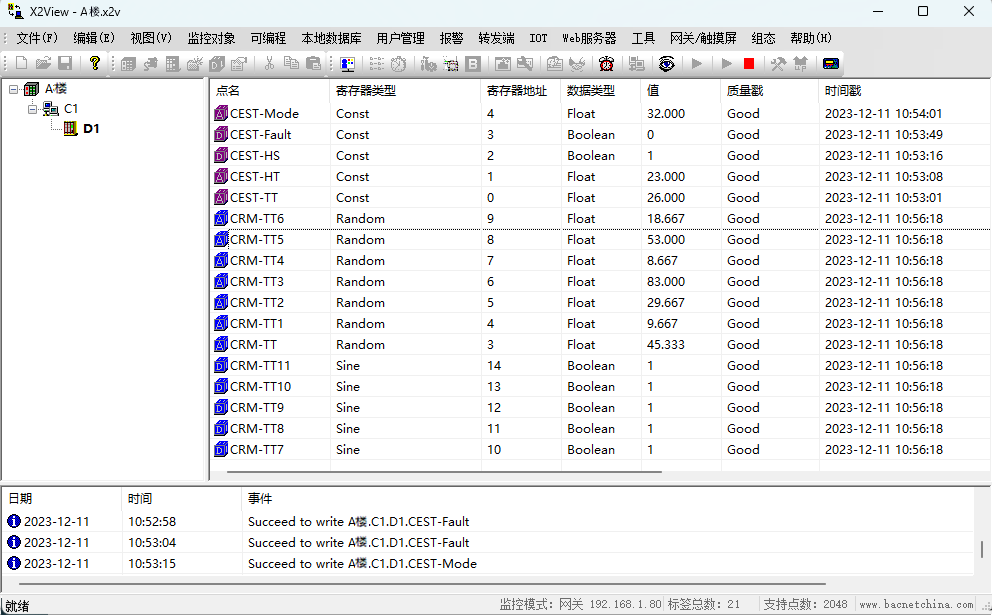Sort by the 点名 column header
Viewport: 992px width, 615px height.
(x=228, y=90)
